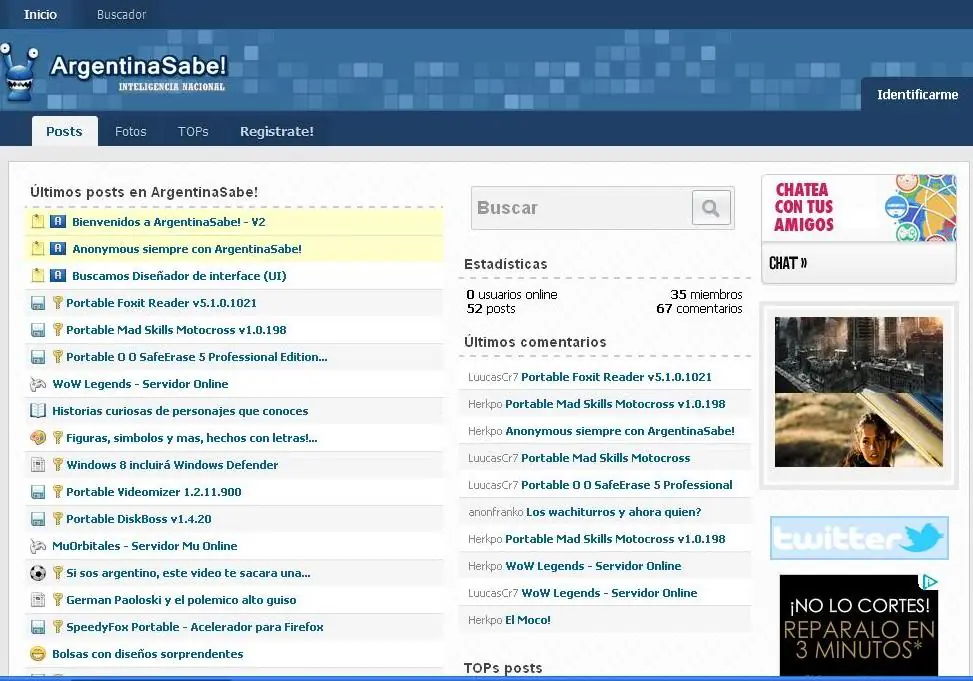Open post Bolsas con diseños sorprendentes
Screen dimensions: 973x681
[x=148, y=654]
